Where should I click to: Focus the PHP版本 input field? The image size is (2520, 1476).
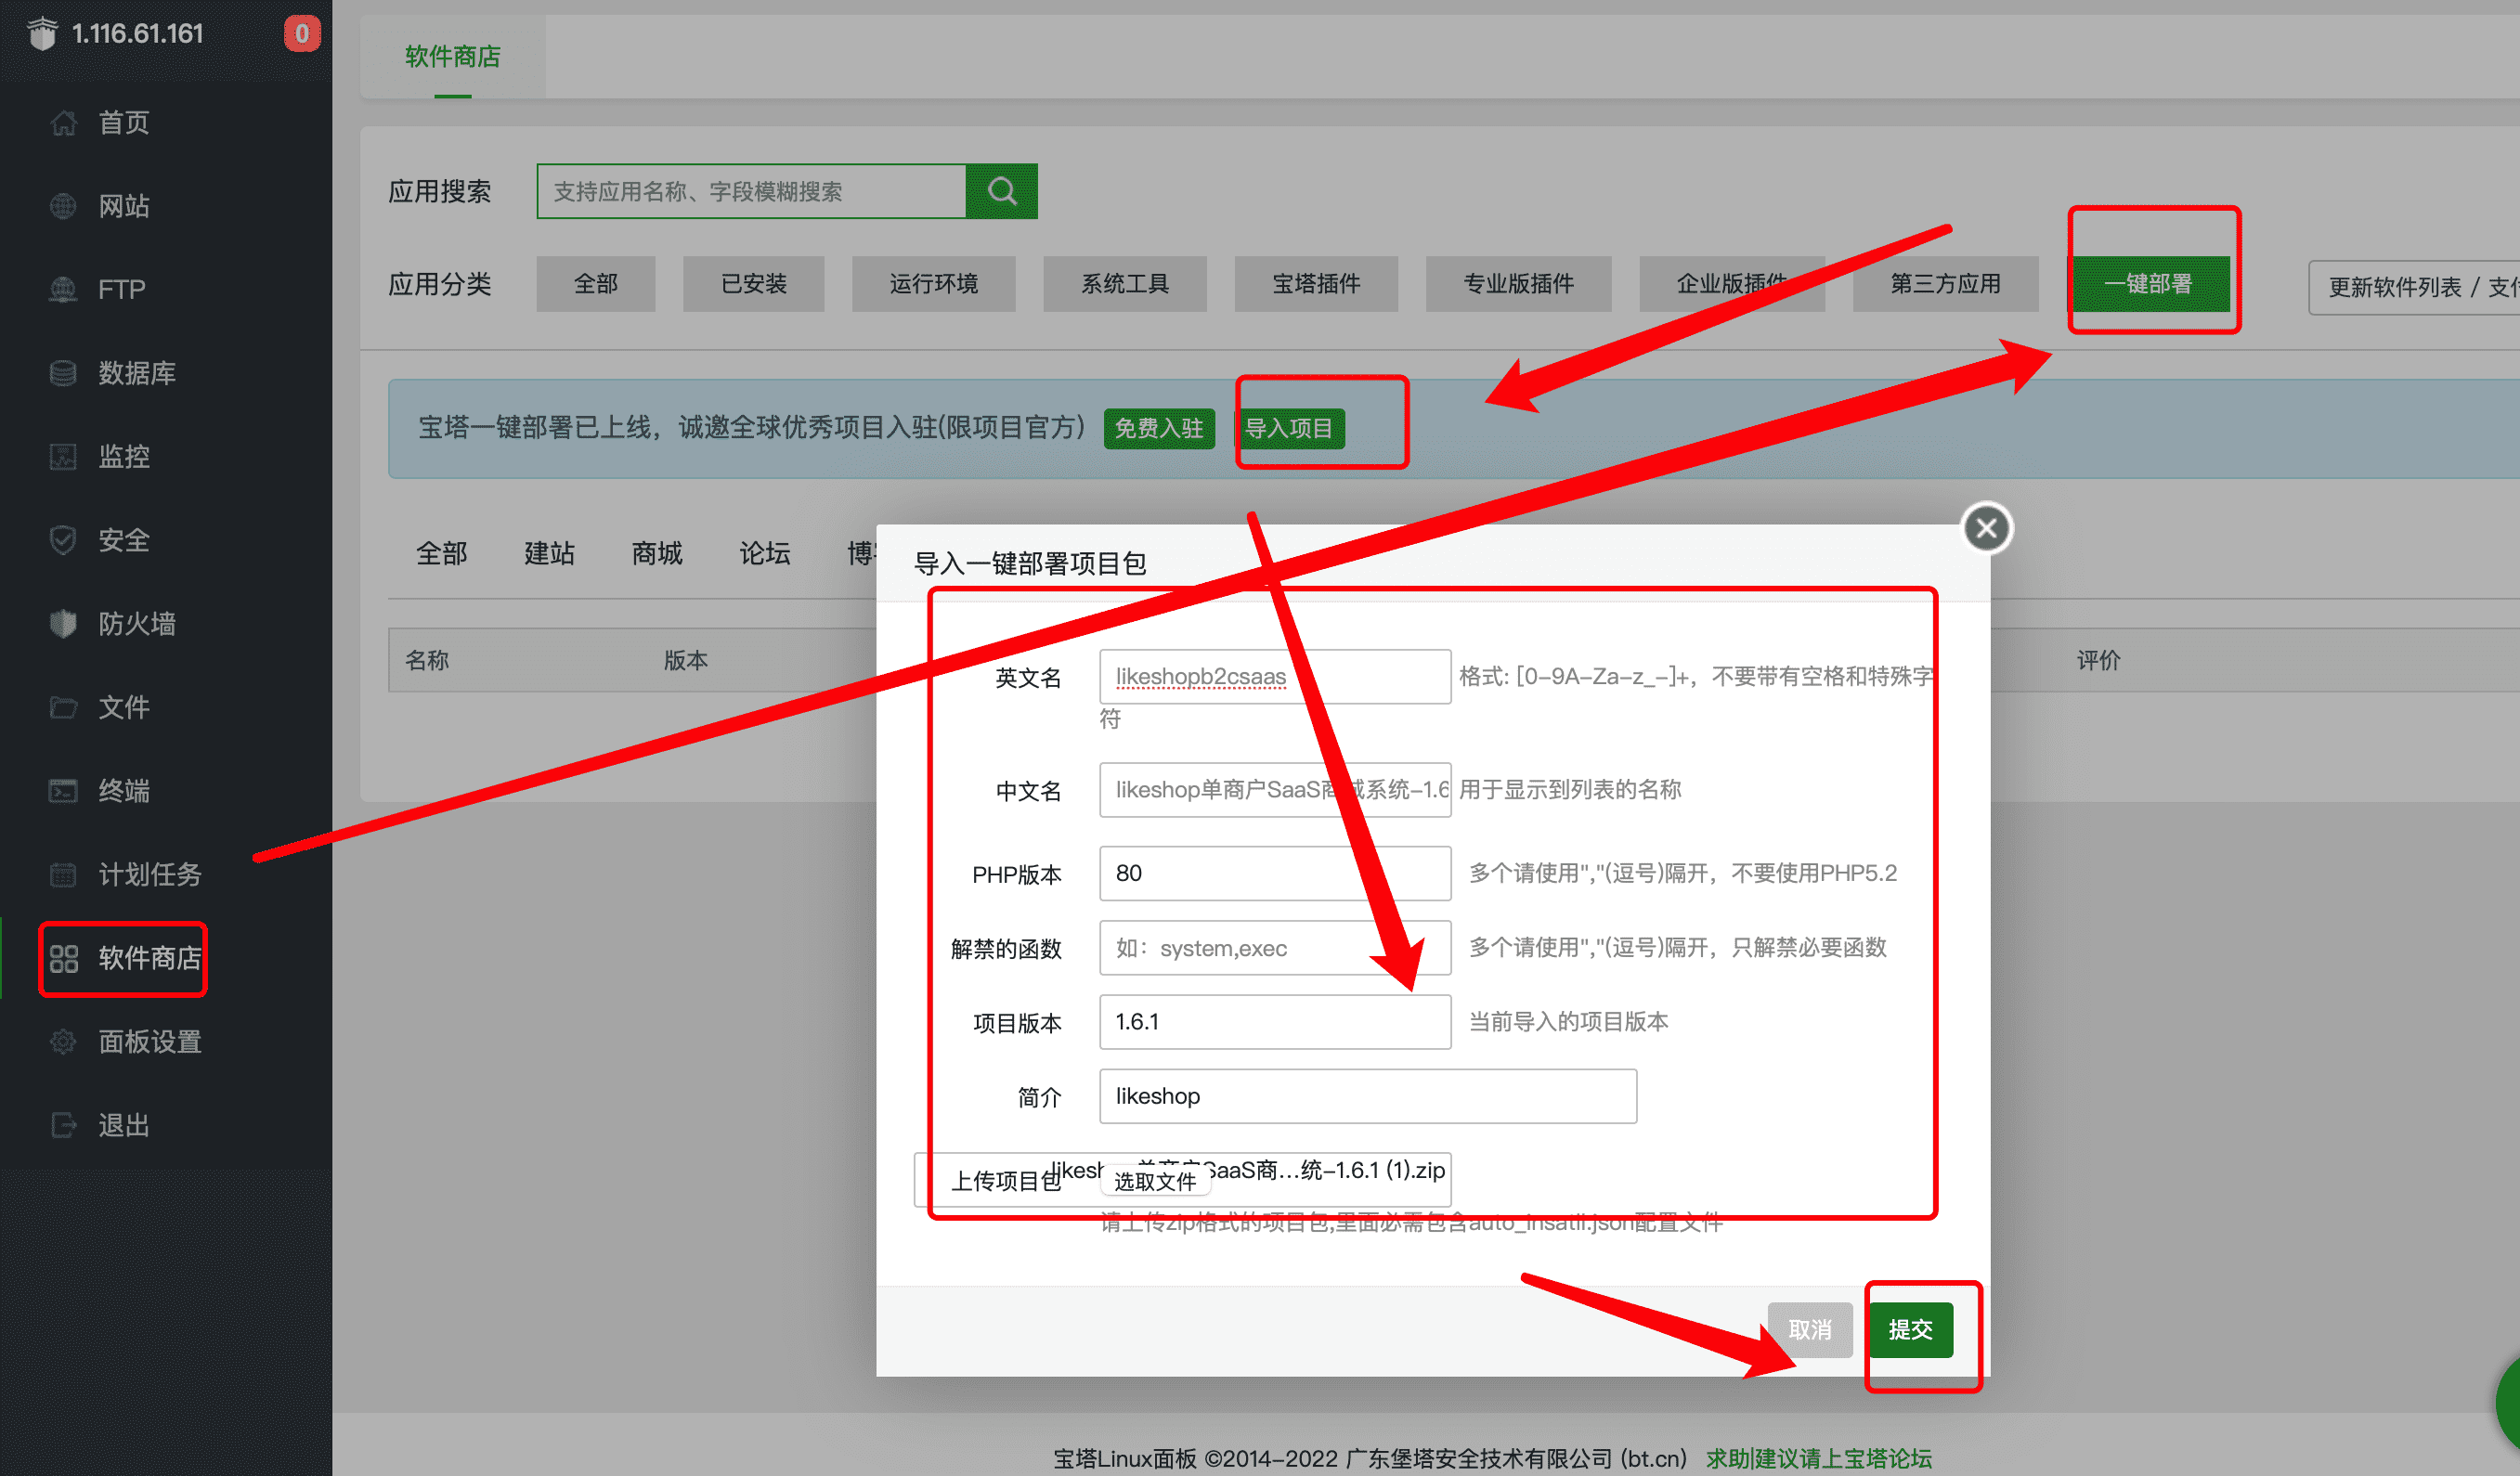coord(1275,873)
